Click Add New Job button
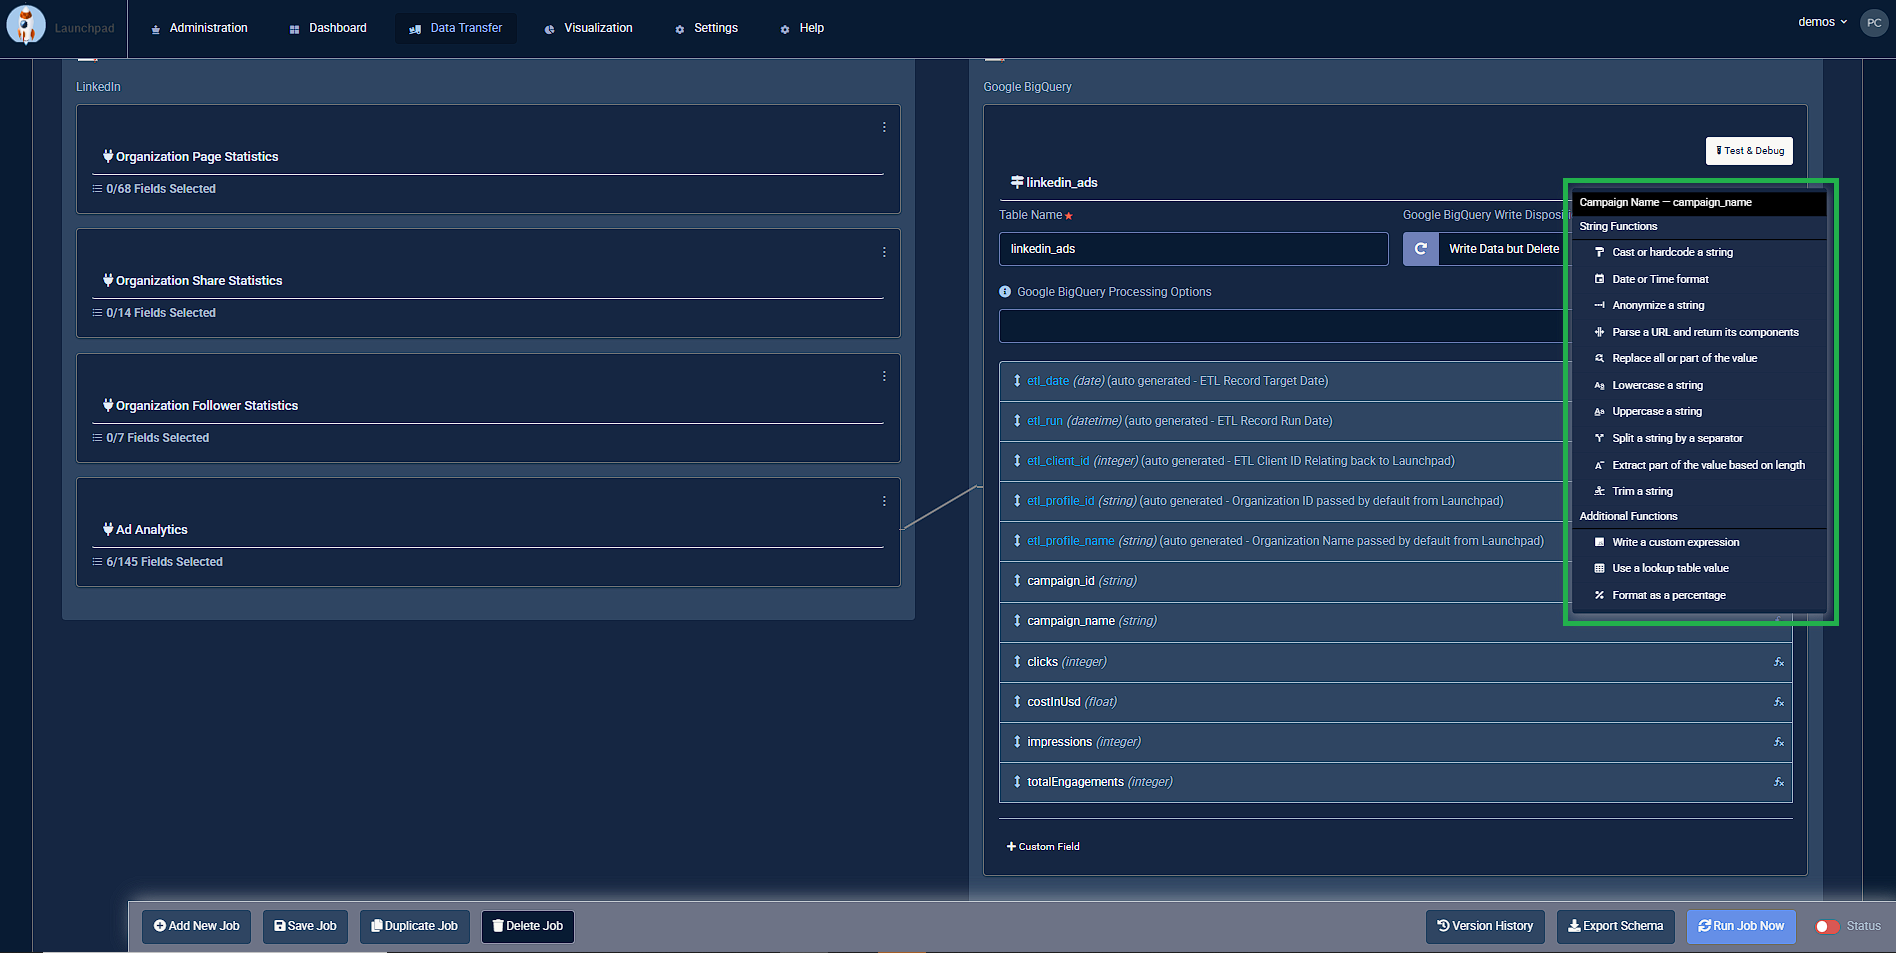 [196, 926]
